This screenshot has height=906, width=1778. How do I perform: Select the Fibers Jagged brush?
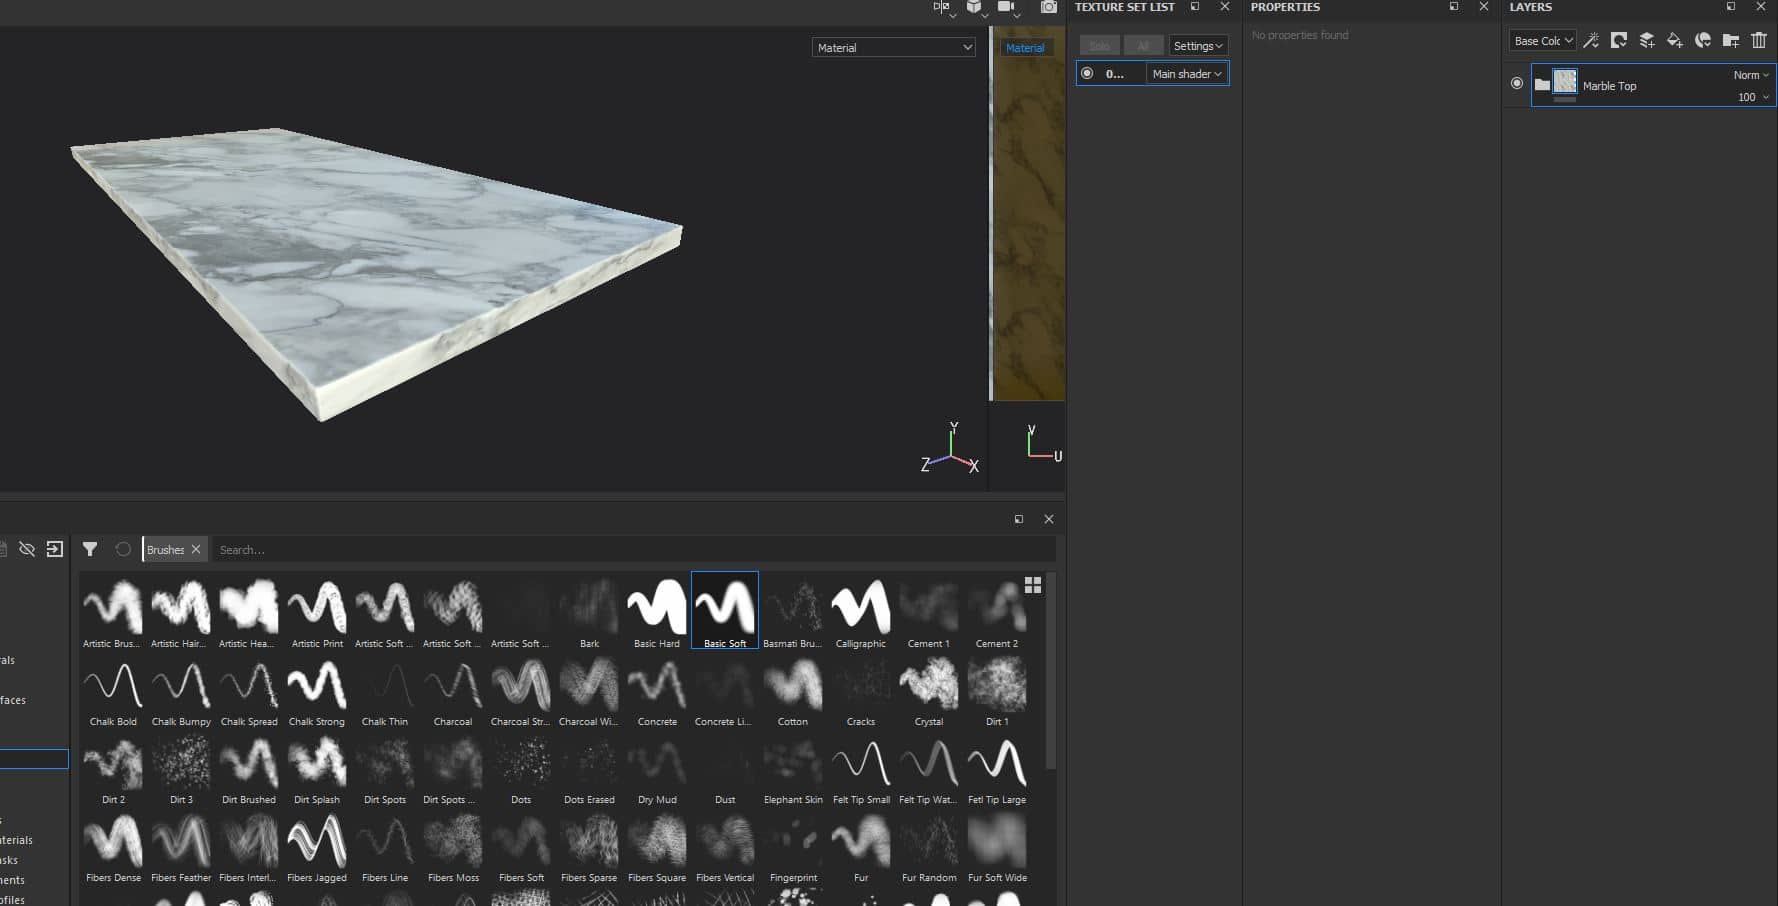317,846
